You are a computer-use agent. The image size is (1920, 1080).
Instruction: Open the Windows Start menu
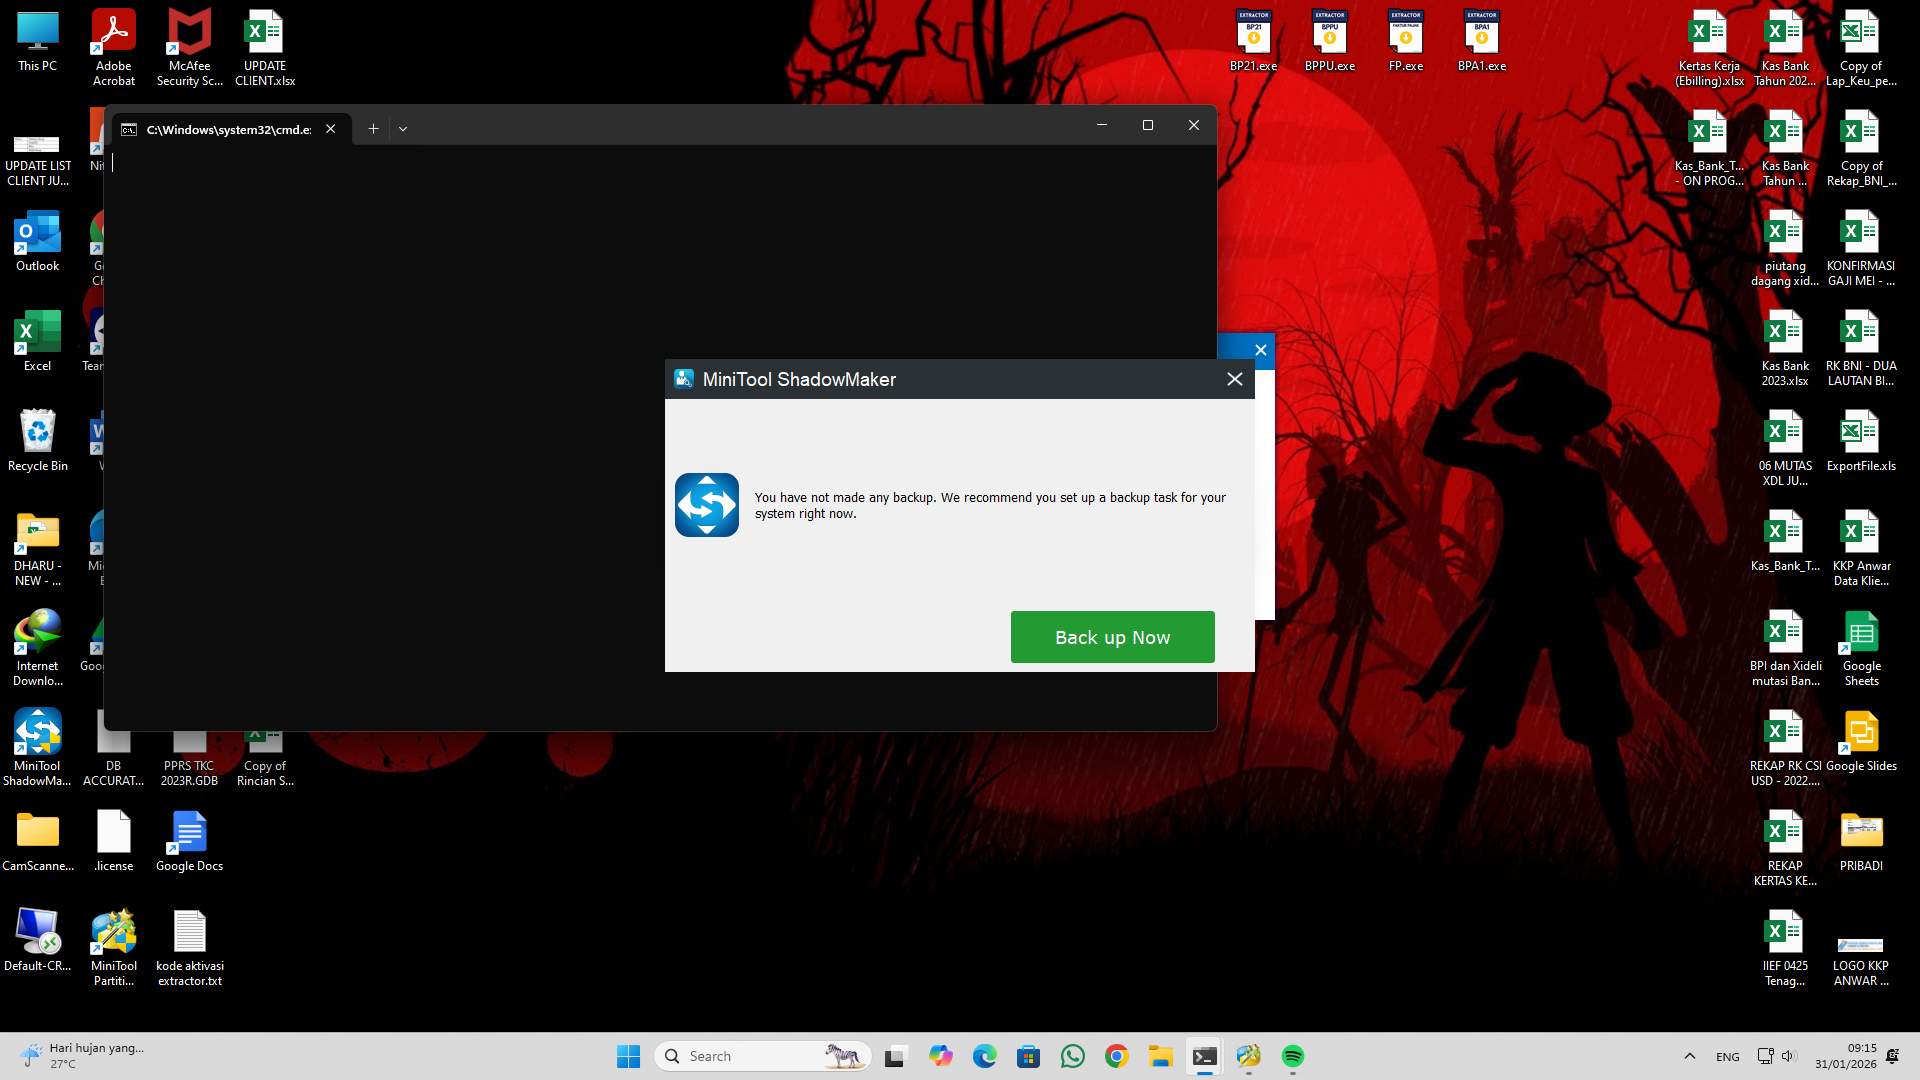pos(628,1055)
